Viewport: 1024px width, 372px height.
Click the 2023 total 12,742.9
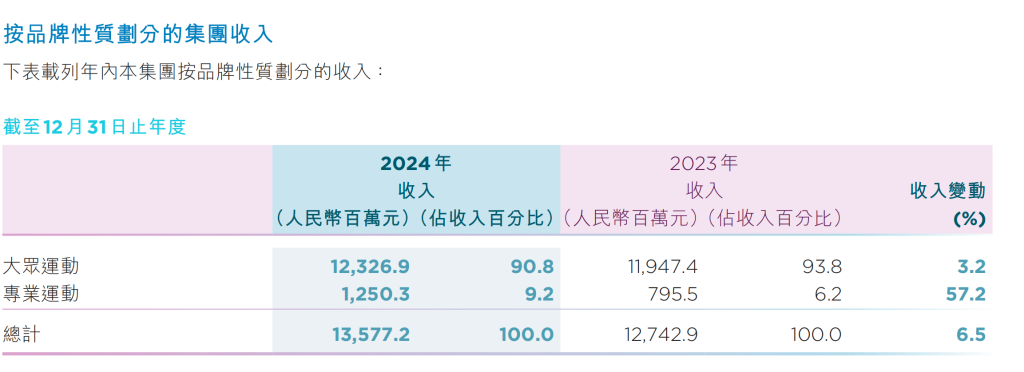click(659, 335)
